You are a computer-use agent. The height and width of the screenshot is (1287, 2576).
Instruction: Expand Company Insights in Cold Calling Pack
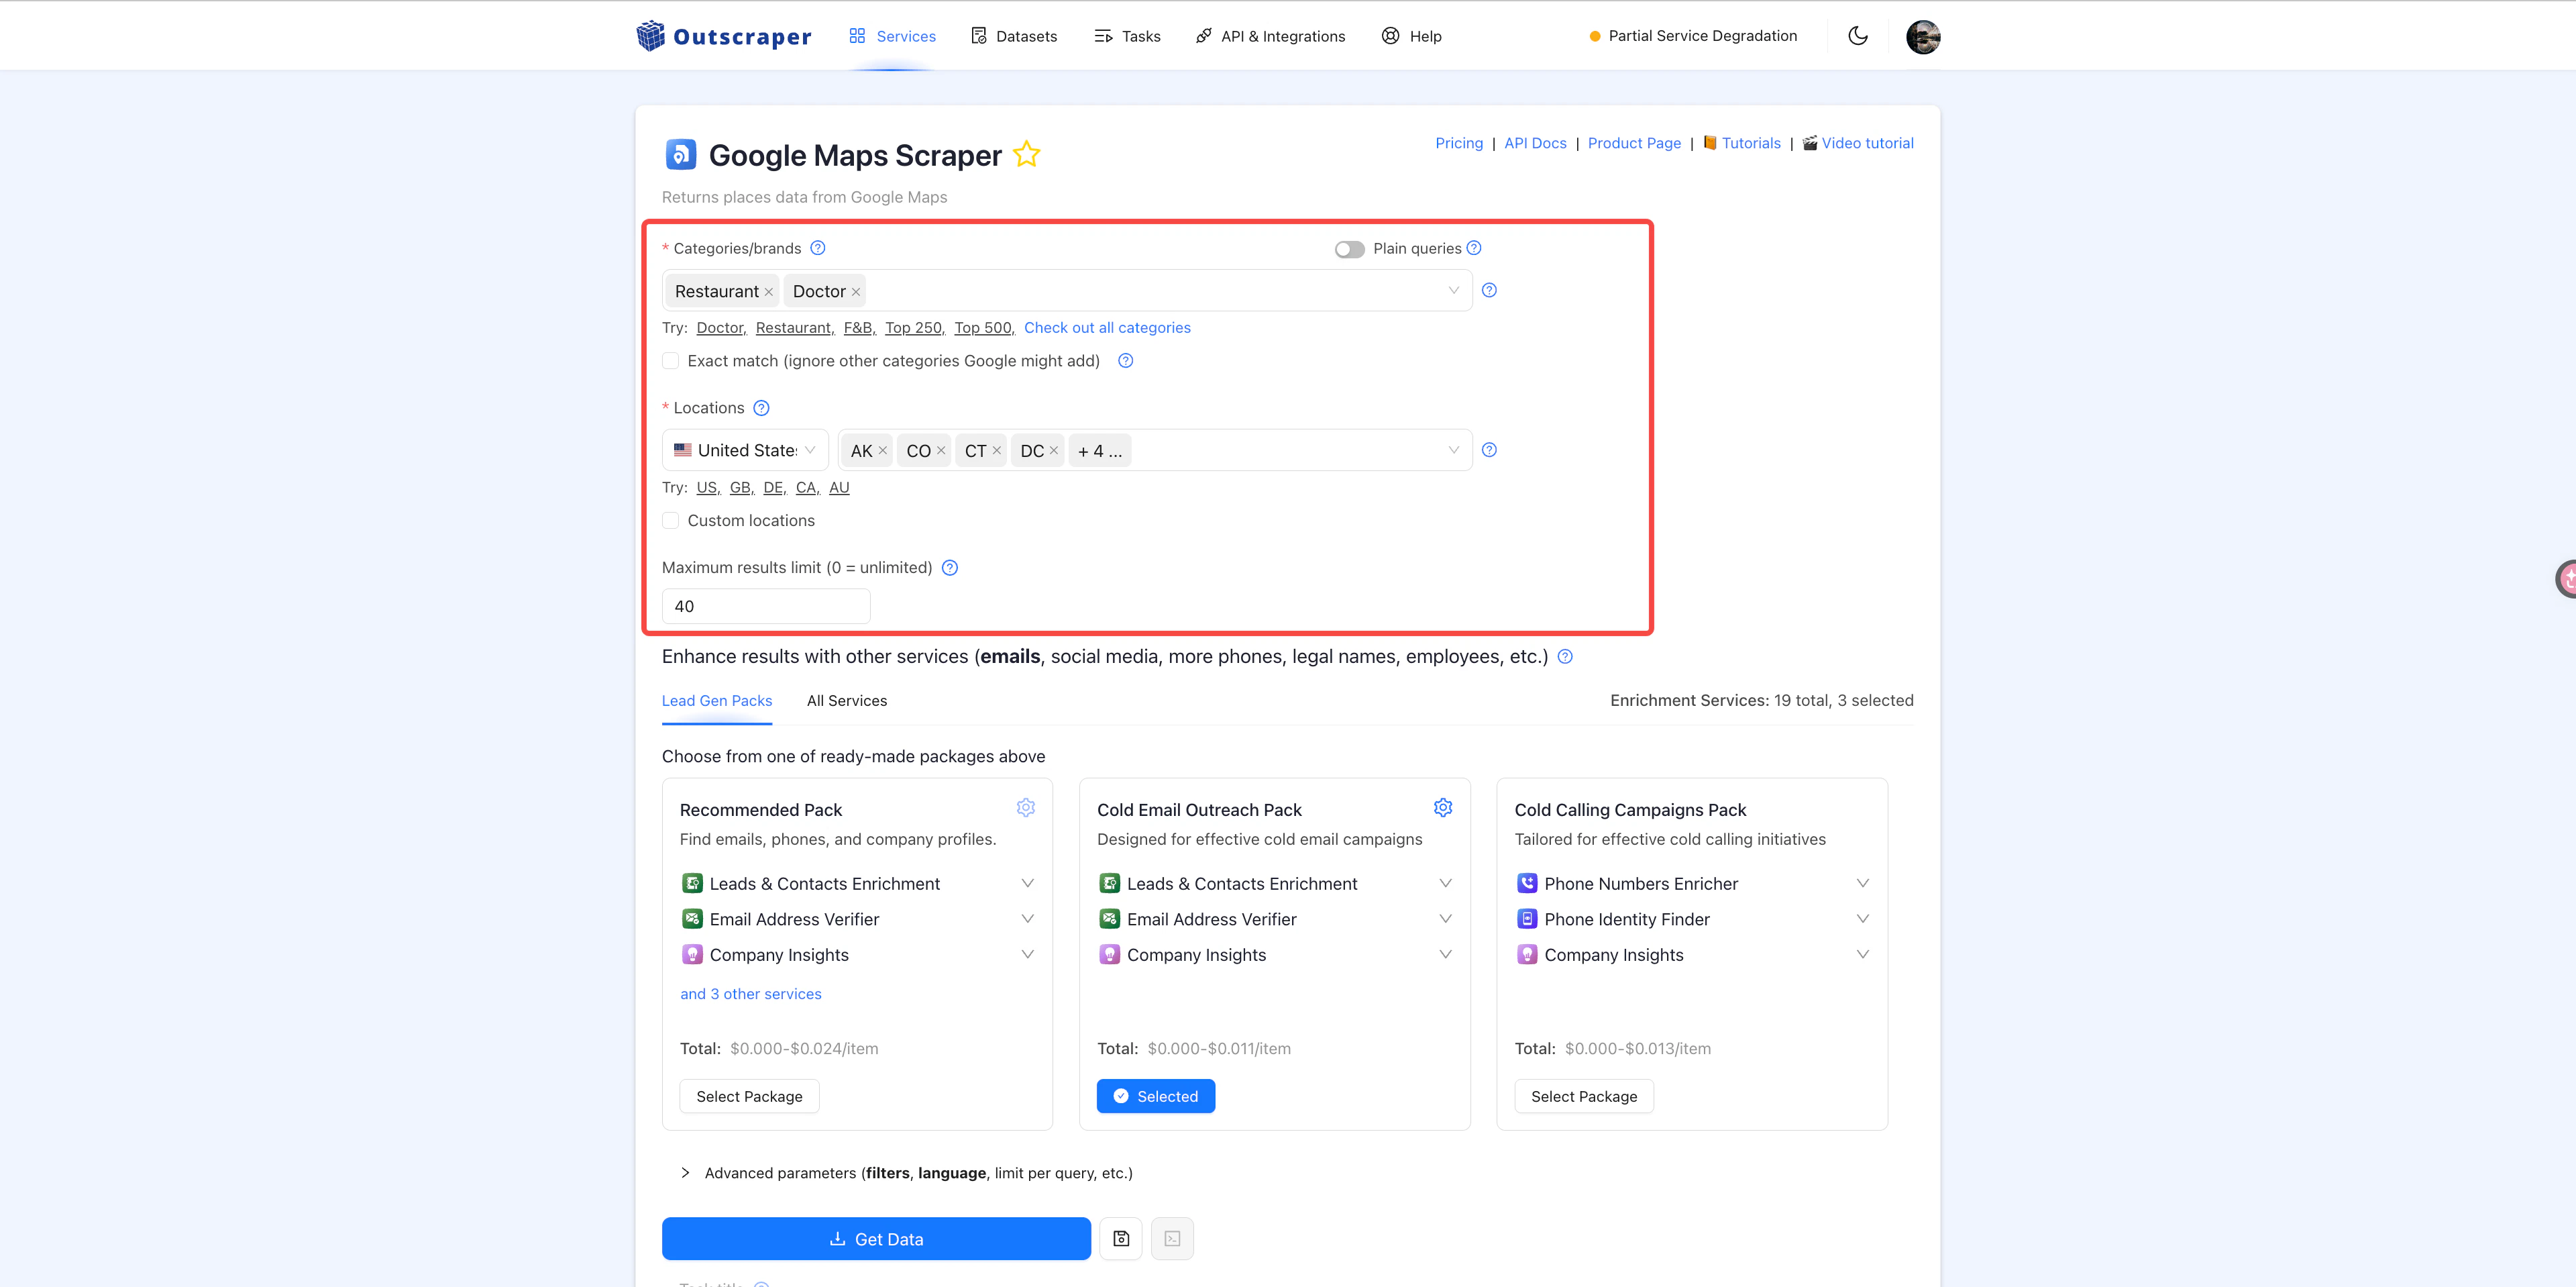coord(1862,955)
